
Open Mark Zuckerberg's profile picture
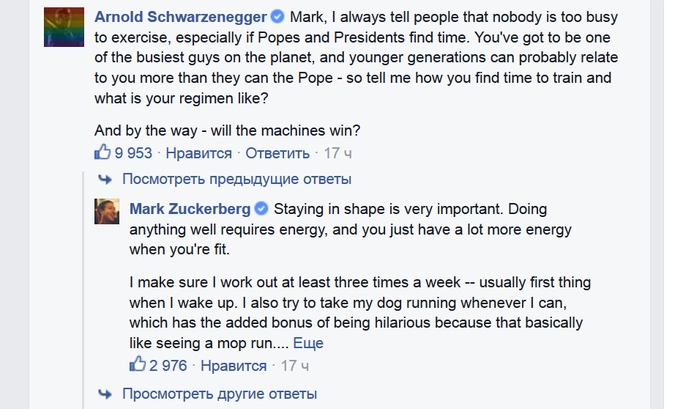coord(108,211)
